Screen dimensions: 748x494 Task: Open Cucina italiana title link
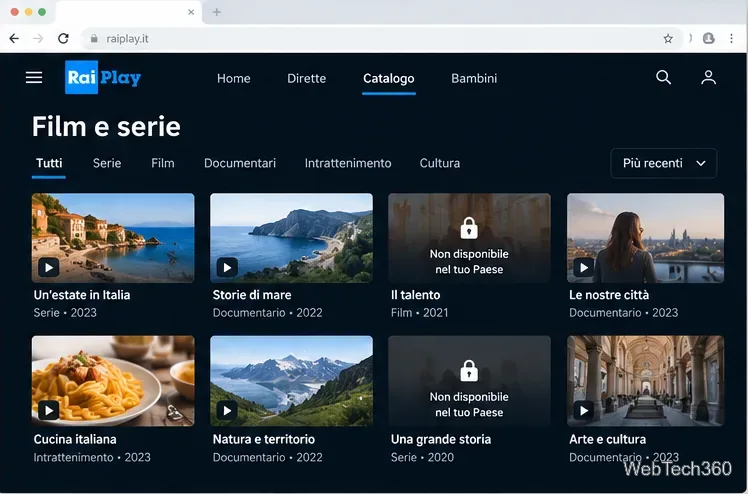pos(75,439)
